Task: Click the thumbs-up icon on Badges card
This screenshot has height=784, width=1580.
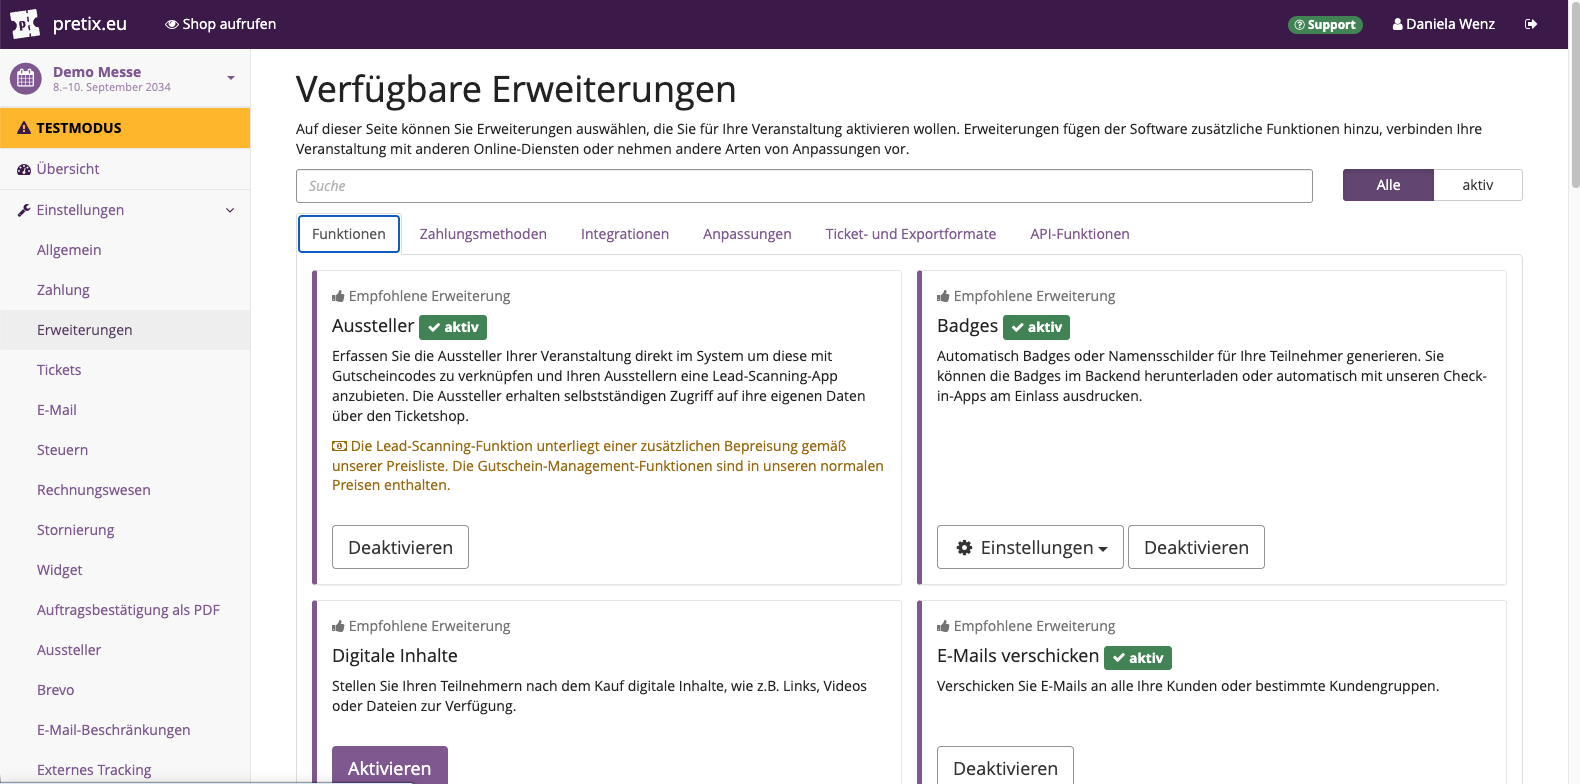Action: (x=943, y=296)
